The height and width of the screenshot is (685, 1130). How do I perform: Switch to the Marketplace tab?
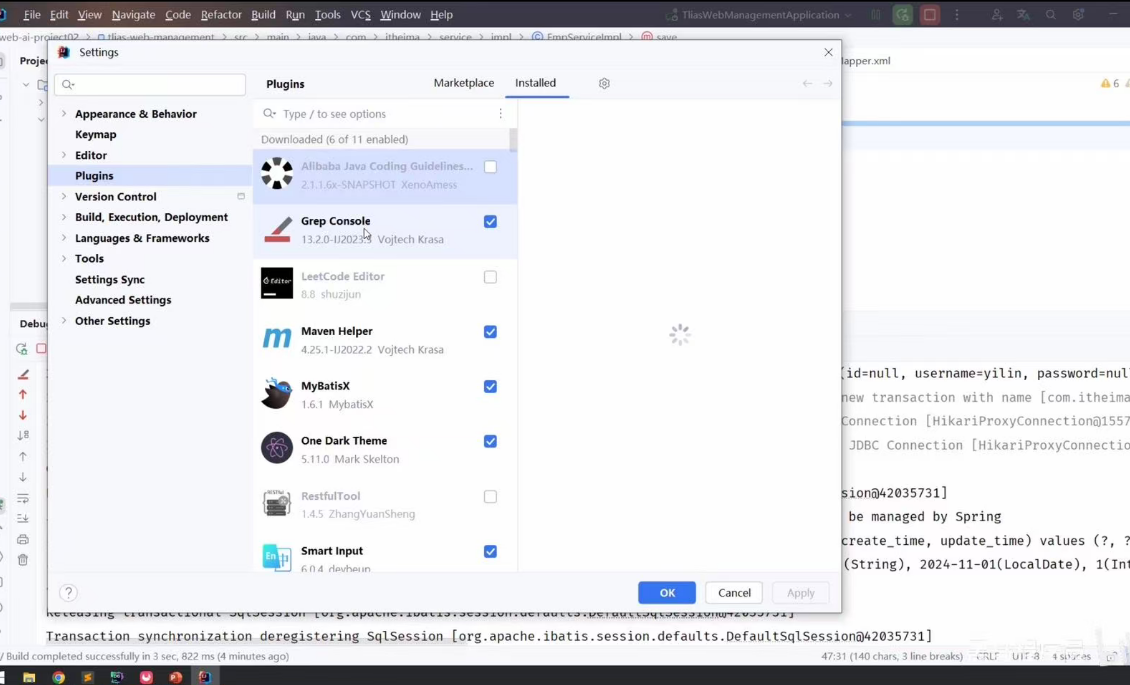pyautogui.click(x=463, y=83)
